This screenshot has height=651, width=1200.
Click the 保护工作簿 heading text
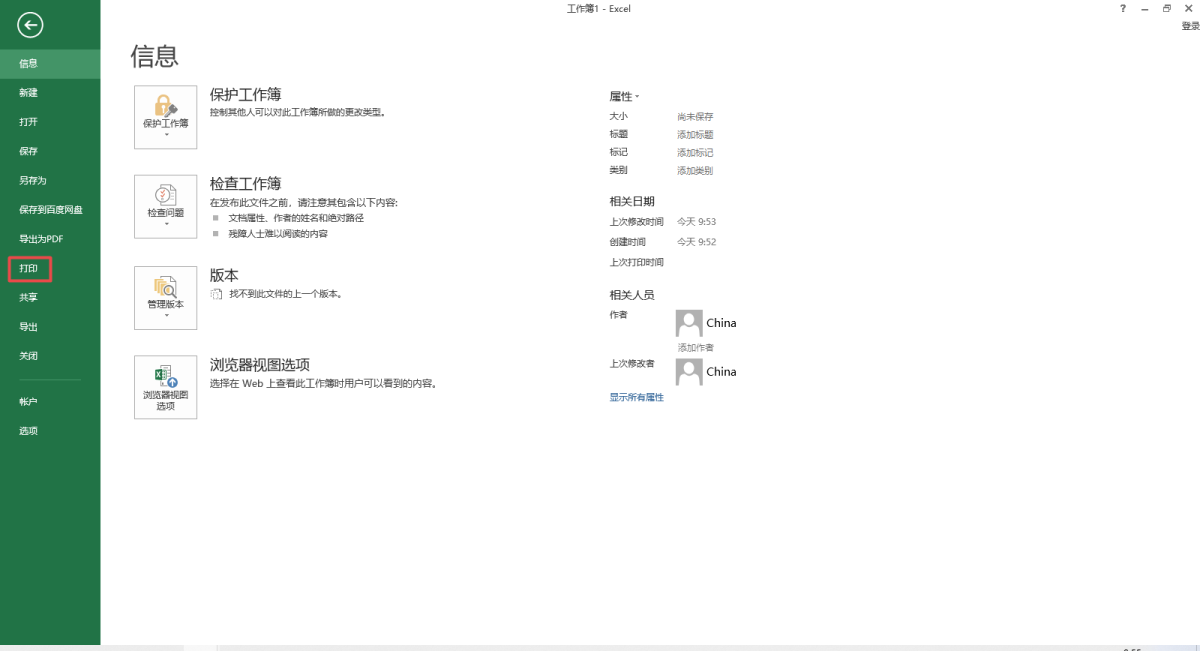(245, 95)
